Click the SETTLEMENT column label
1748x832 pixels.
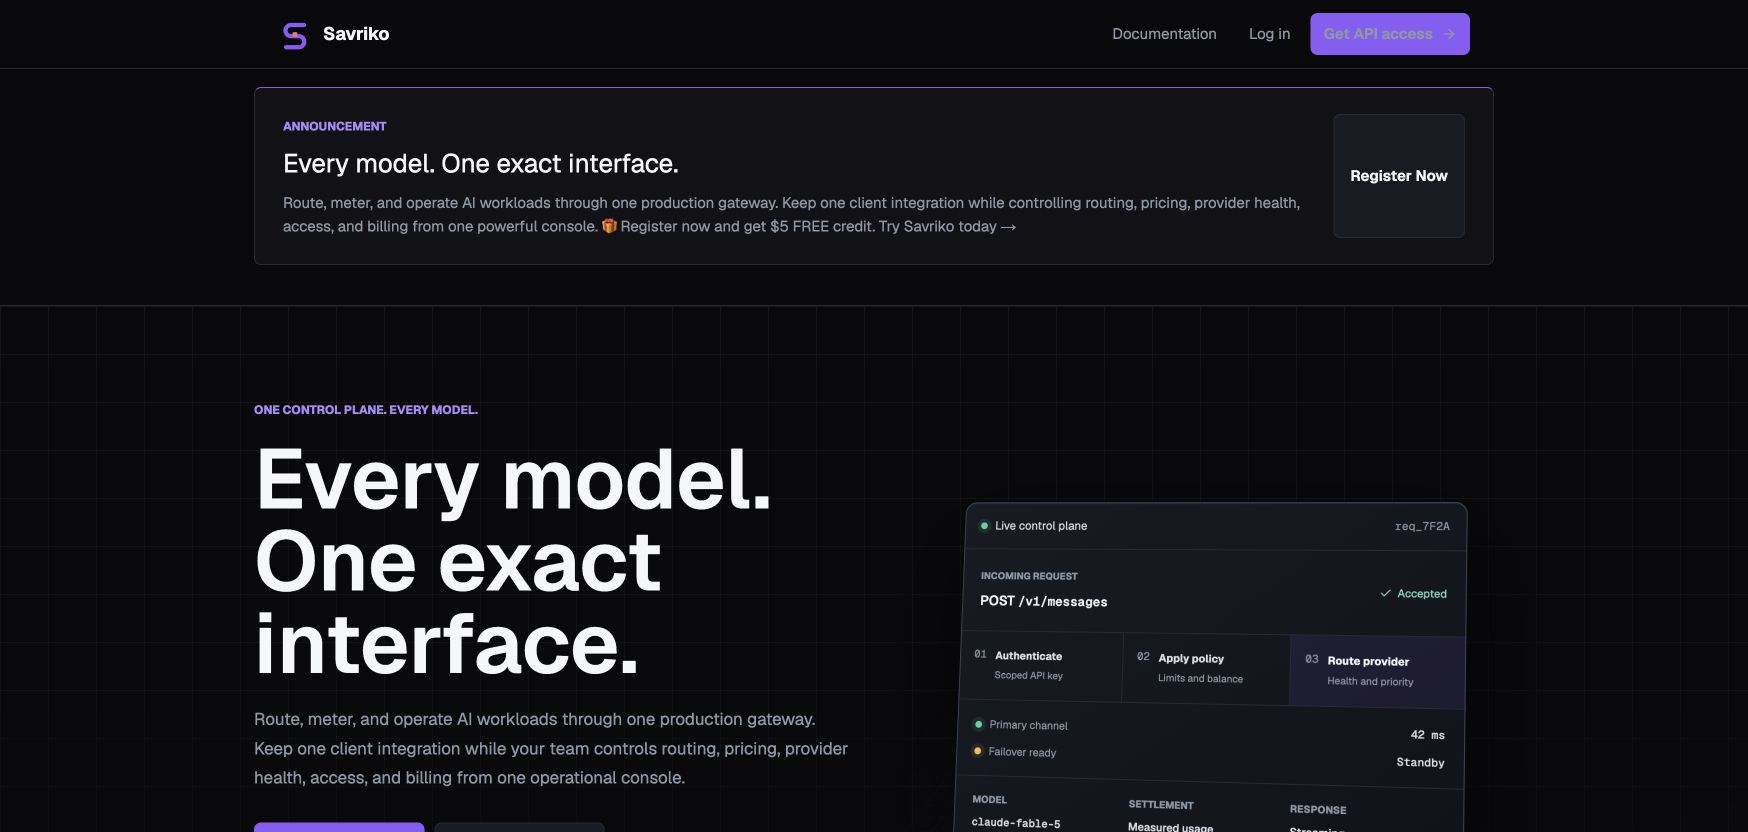[1161, 805]
